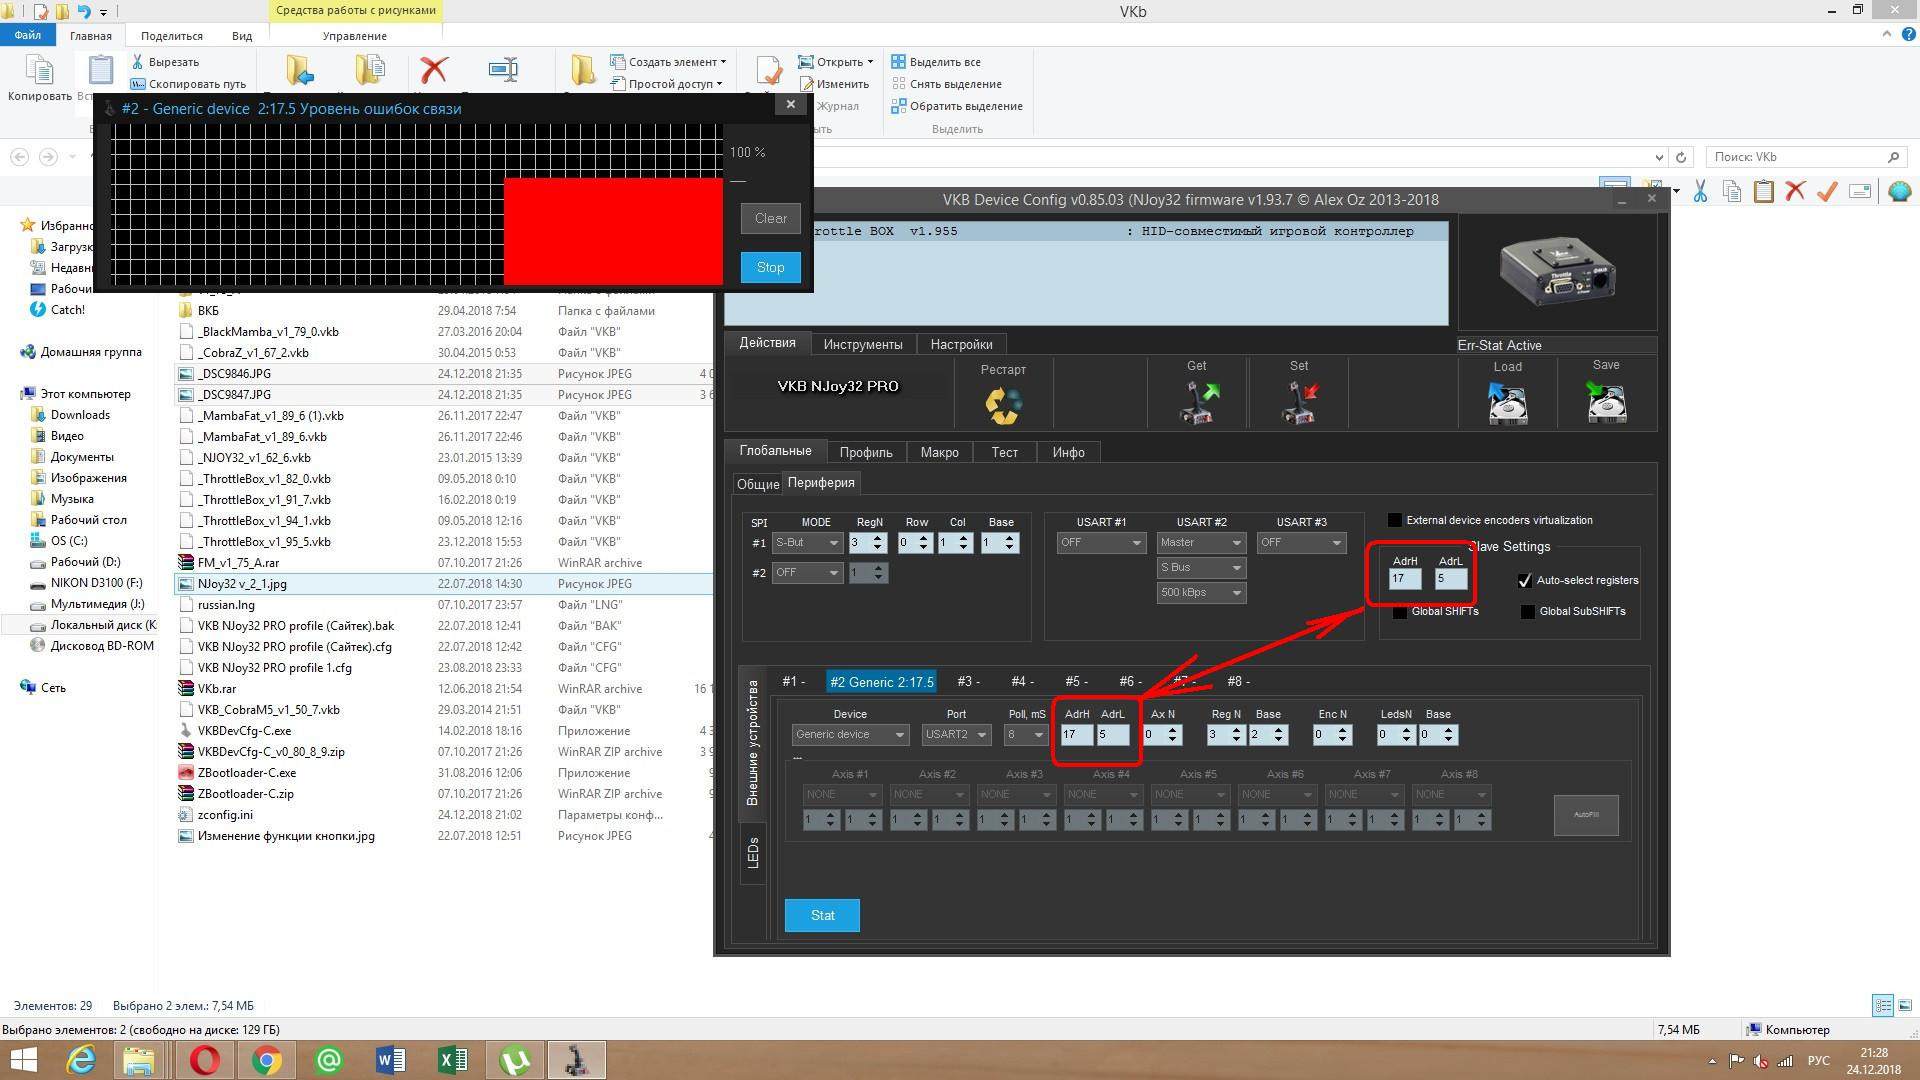Click the globe icon in right toolbar
Viewport: 1920px width, 1080px height.
tap(1899, 191)
